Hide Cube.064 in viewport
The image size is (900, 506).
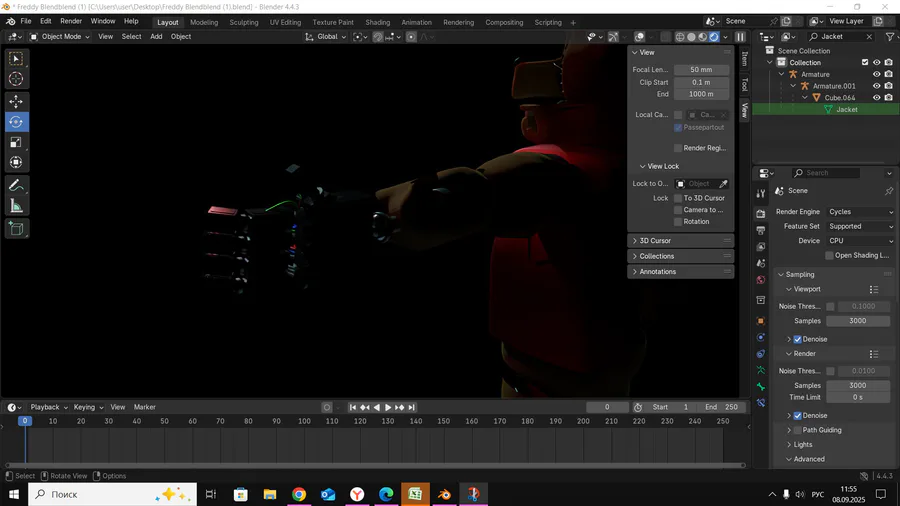876,98
